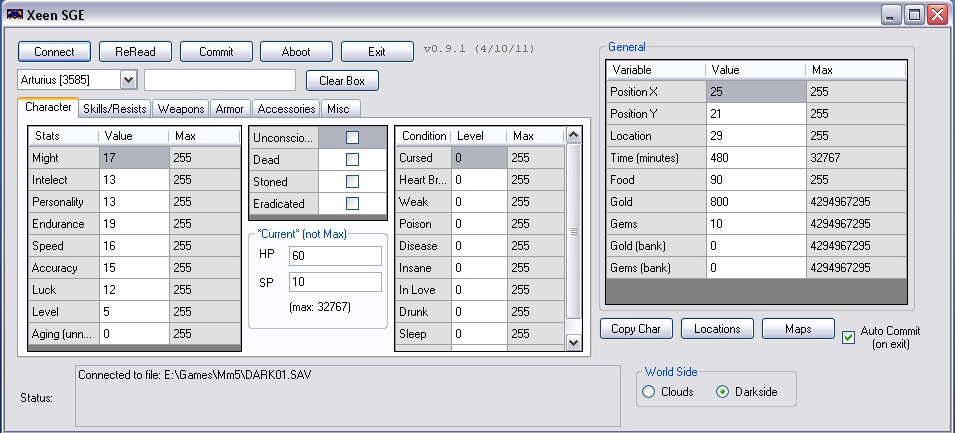Select the Luck value 12
Image resolution: width=955 pixels, height=433 pixels.
(x=134, y=289)
